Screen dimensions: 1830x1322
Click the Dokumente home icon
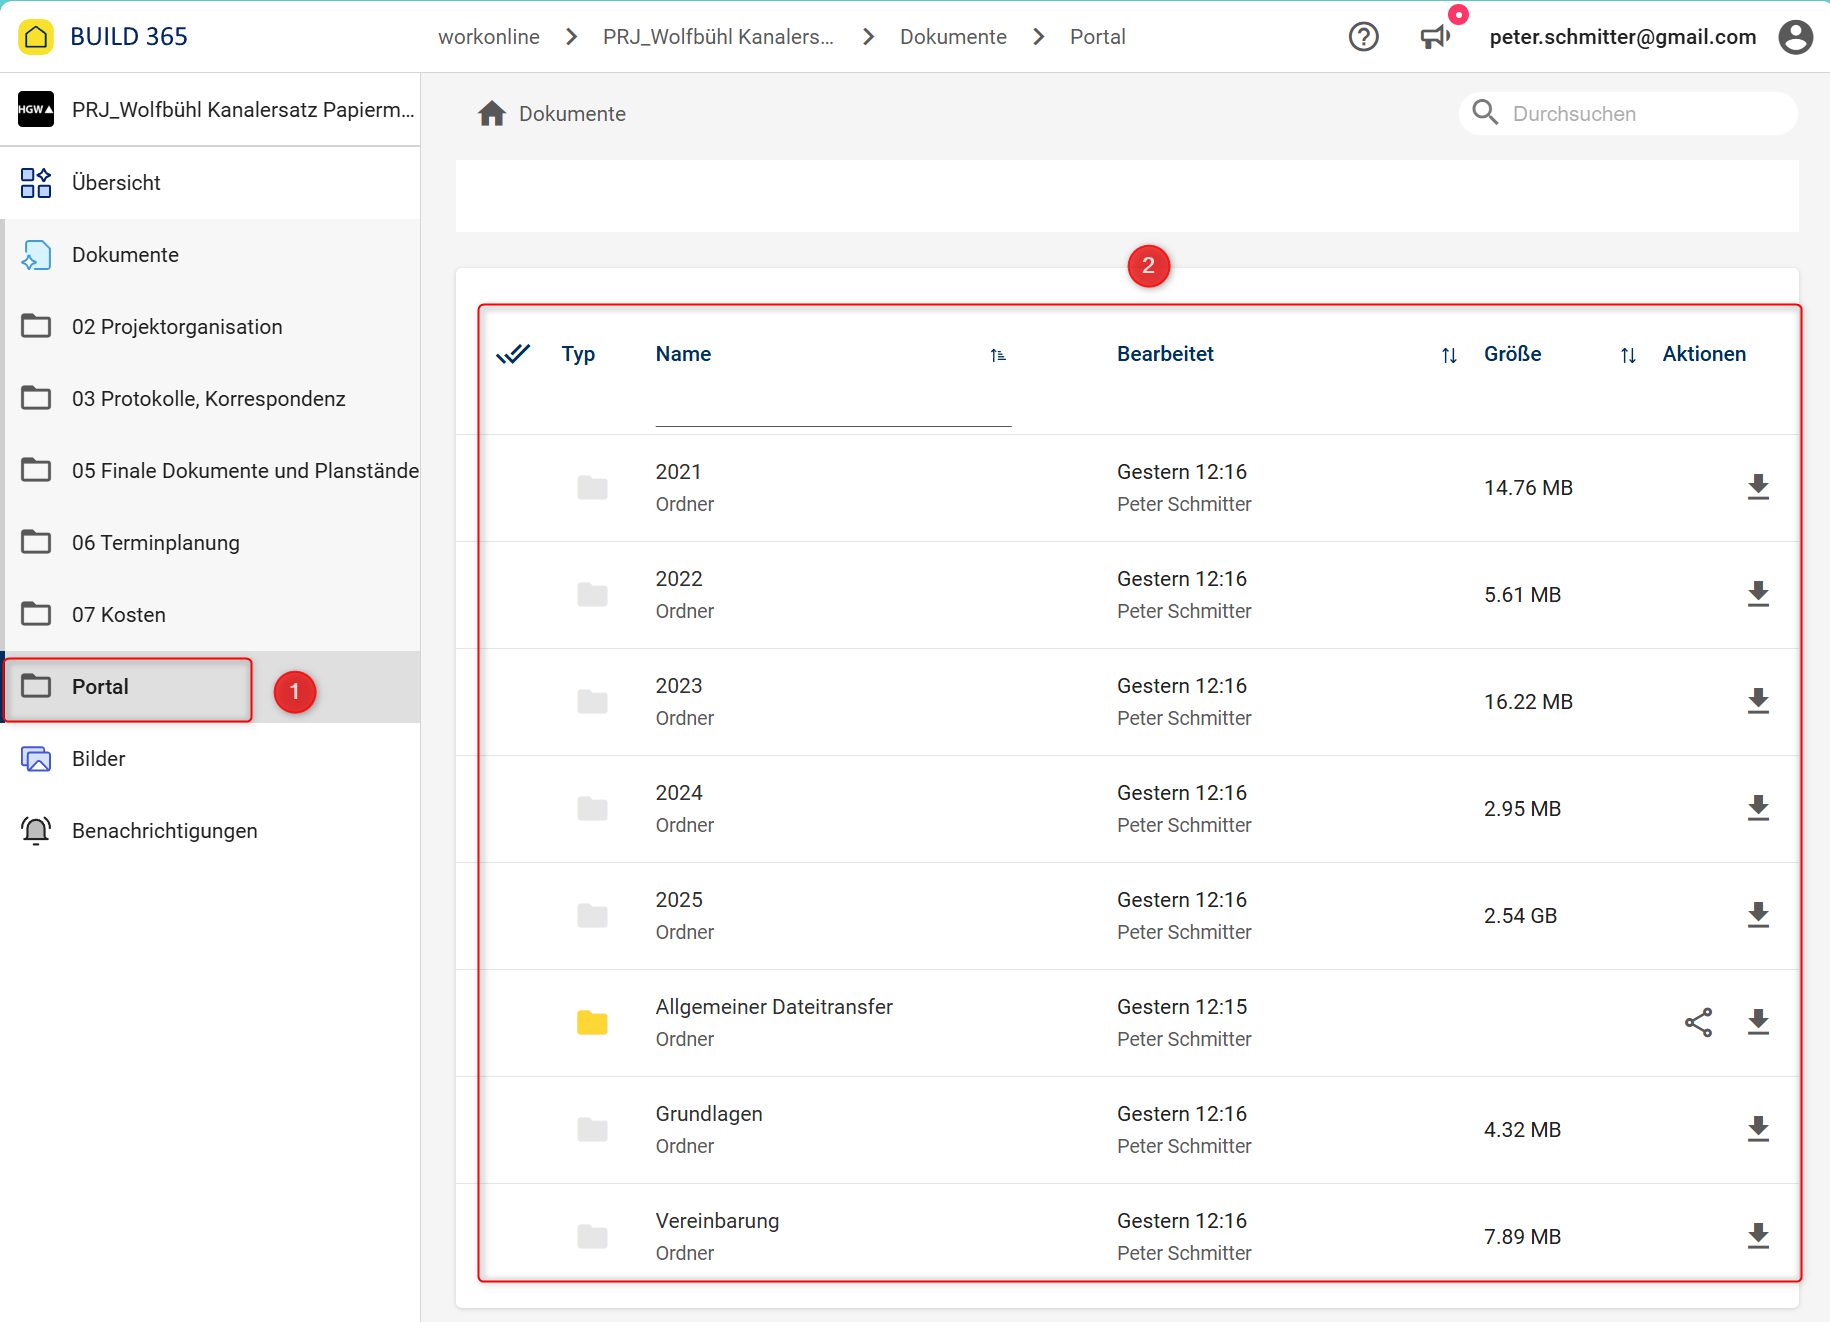[492, 114]
